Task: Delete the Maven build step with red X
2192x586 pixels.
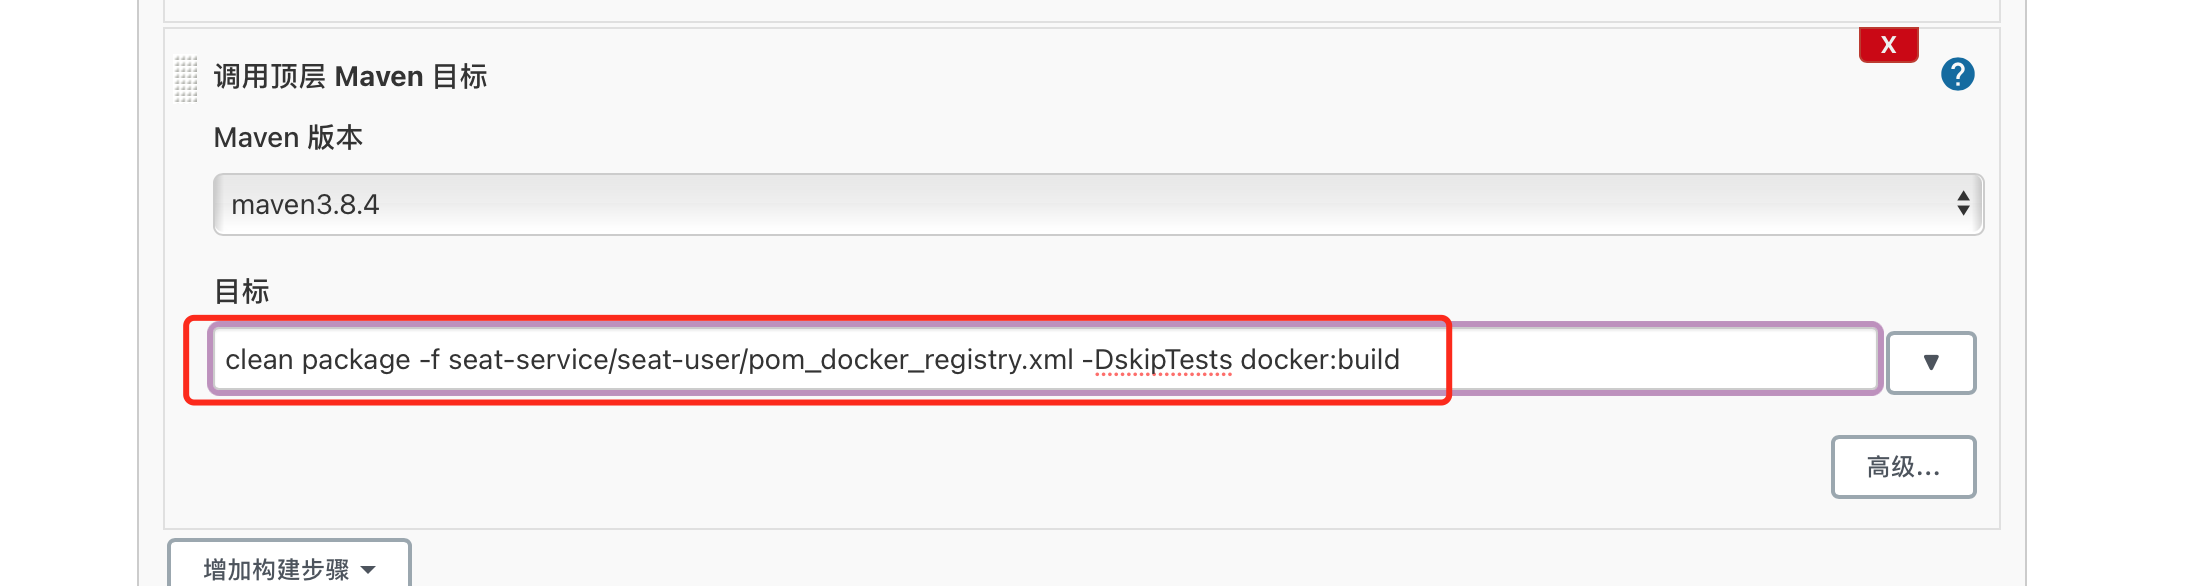Action: tap(1888, 45)
